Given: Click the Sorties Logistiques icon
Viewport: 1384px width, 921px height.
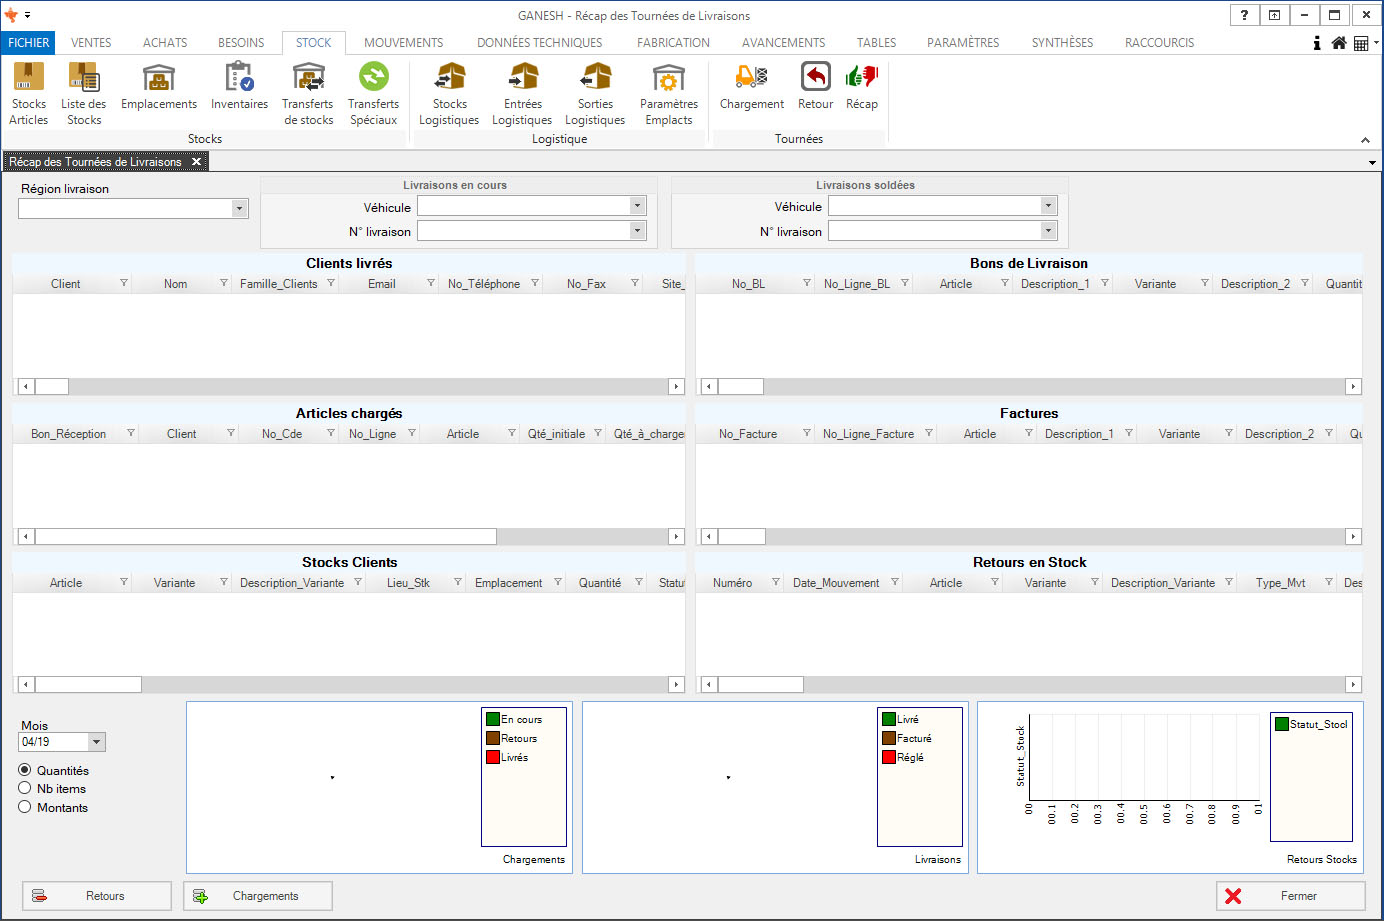Looking at the screenshot, I should (595, 78).
